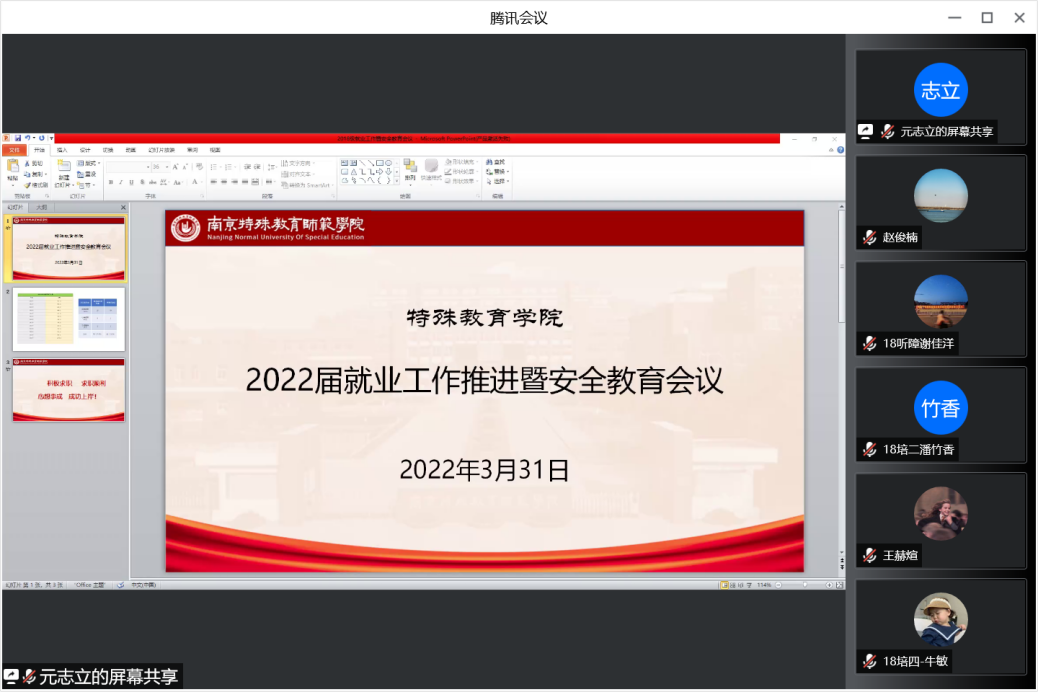This screenshot has width=1038, height=692.
Task: Expand the shapes gallery dropdown arrow
Action: point(397,181)
